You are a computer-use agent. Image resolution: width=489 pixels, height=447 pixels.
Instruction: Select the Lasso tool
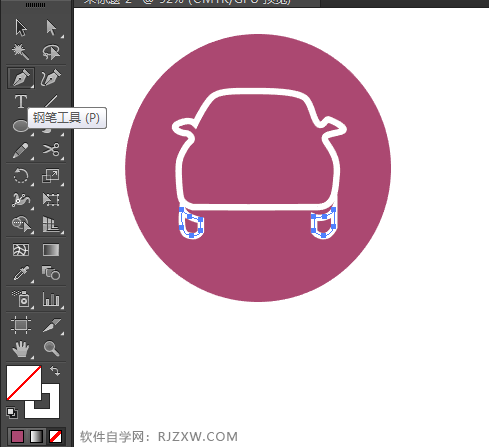[51, 52]
